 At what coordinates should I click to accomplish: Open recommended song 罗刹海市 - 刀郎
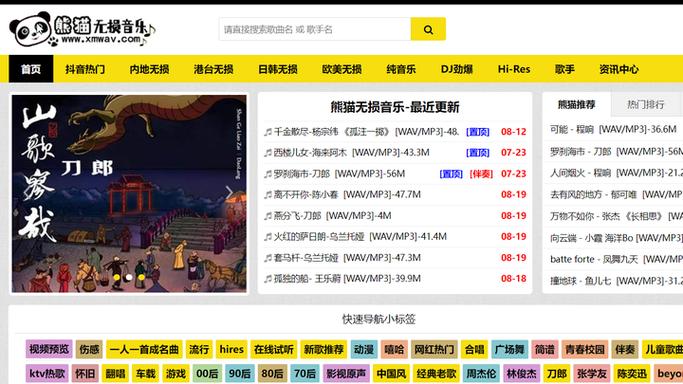pyautogui.click(x=616, y=151)
